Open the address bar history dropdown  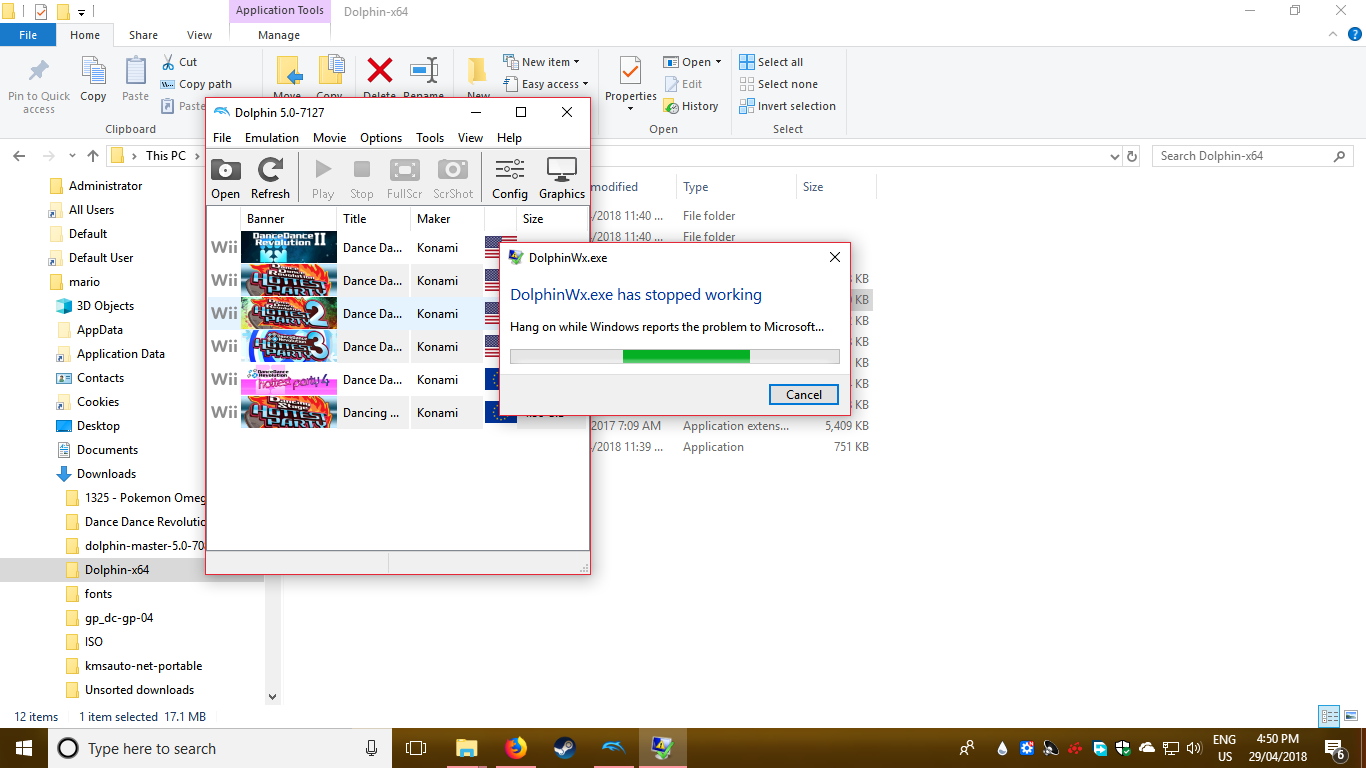1116,157
